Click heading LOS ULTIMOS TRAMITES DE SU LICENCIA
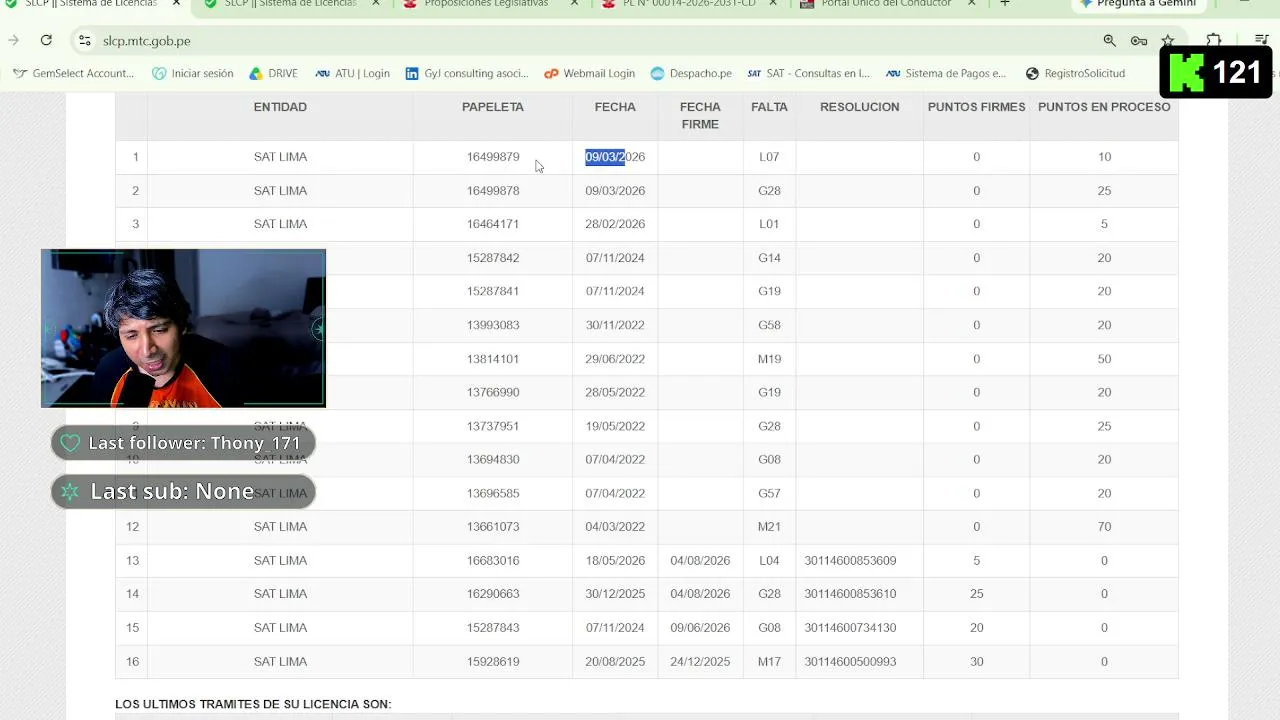Image resolution: width=1280 pixels, height=720 pixels. (253, 705)
